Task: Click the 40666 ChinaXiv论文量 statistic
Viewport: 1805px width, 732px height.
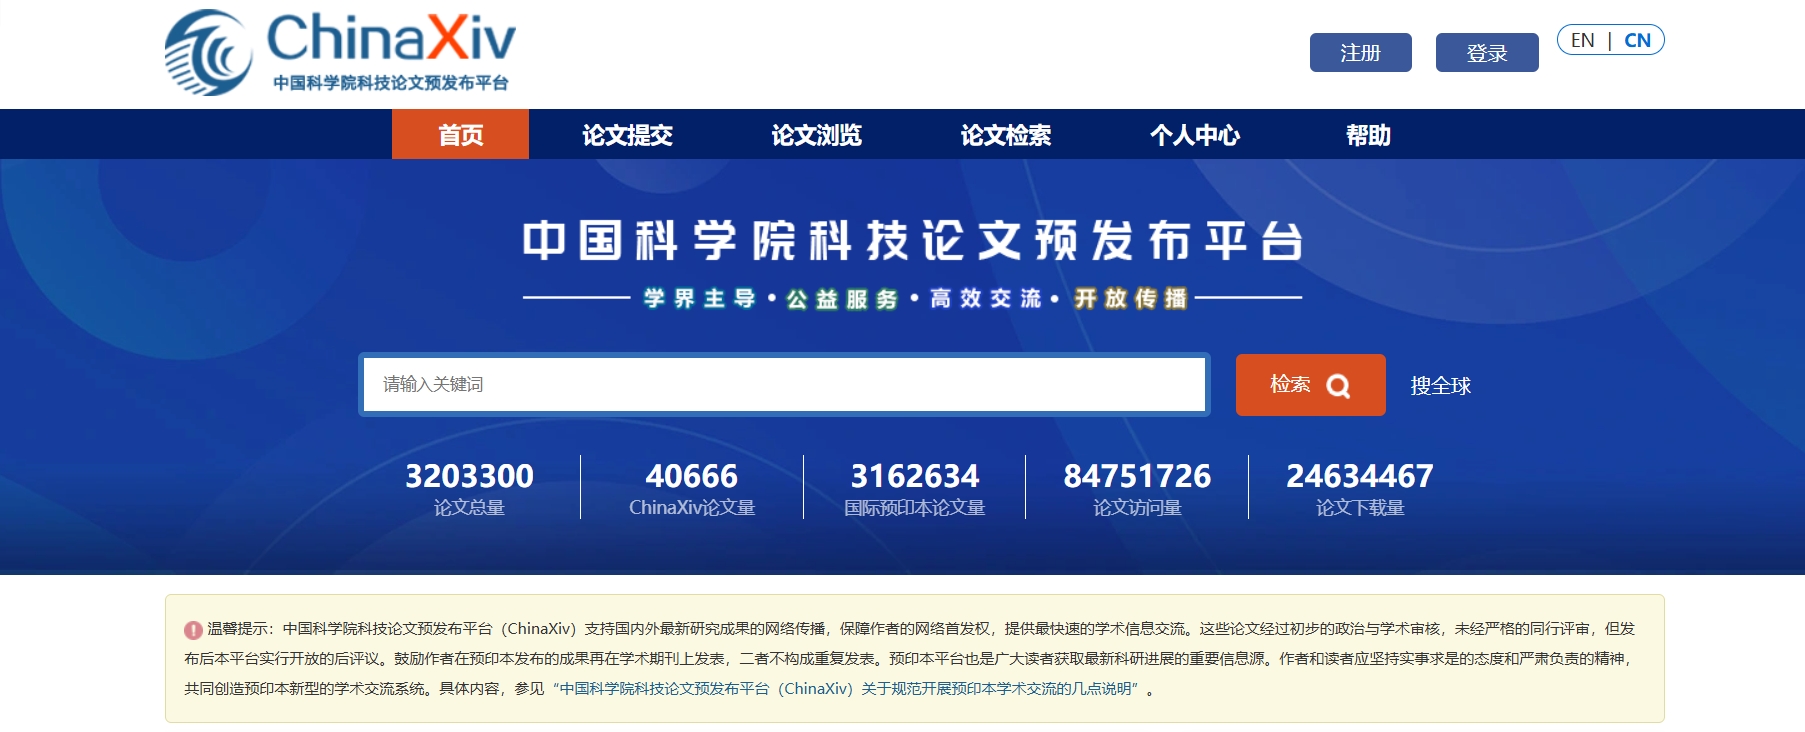Action: pos(691,488)
